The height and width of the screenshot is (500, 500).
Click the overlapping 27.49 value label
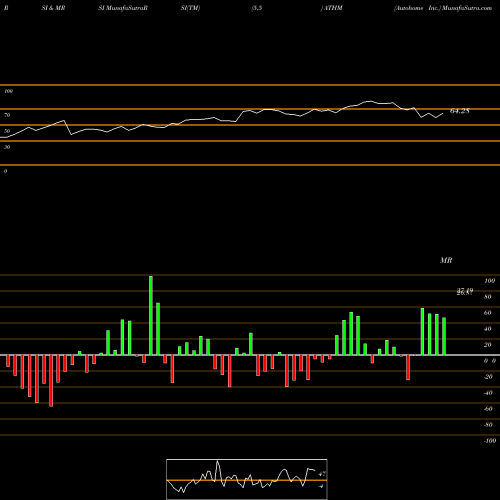(465, 291)
